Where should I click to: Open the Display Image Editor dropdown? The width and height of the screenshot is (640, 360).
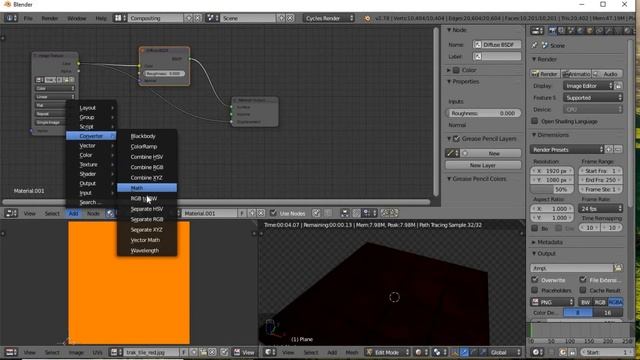click(588, 86)
